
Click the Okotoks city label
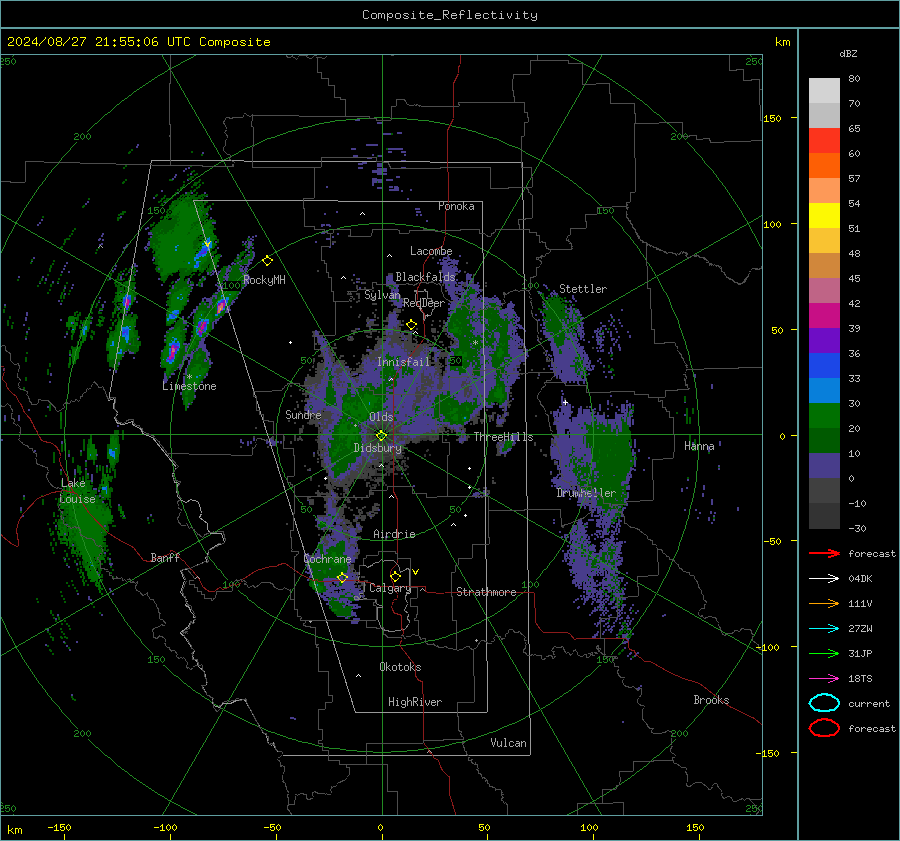(400, 667)
